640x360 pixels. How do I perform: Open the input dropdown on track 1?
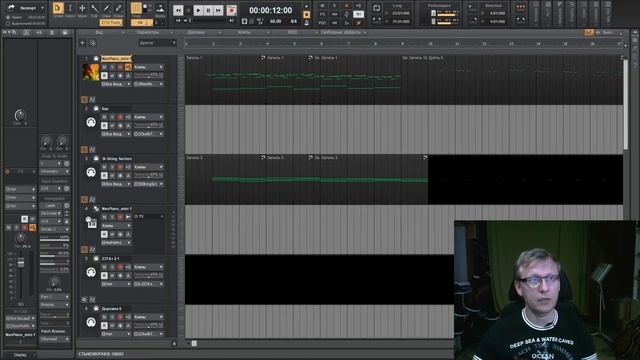click(x=116, y=84)
